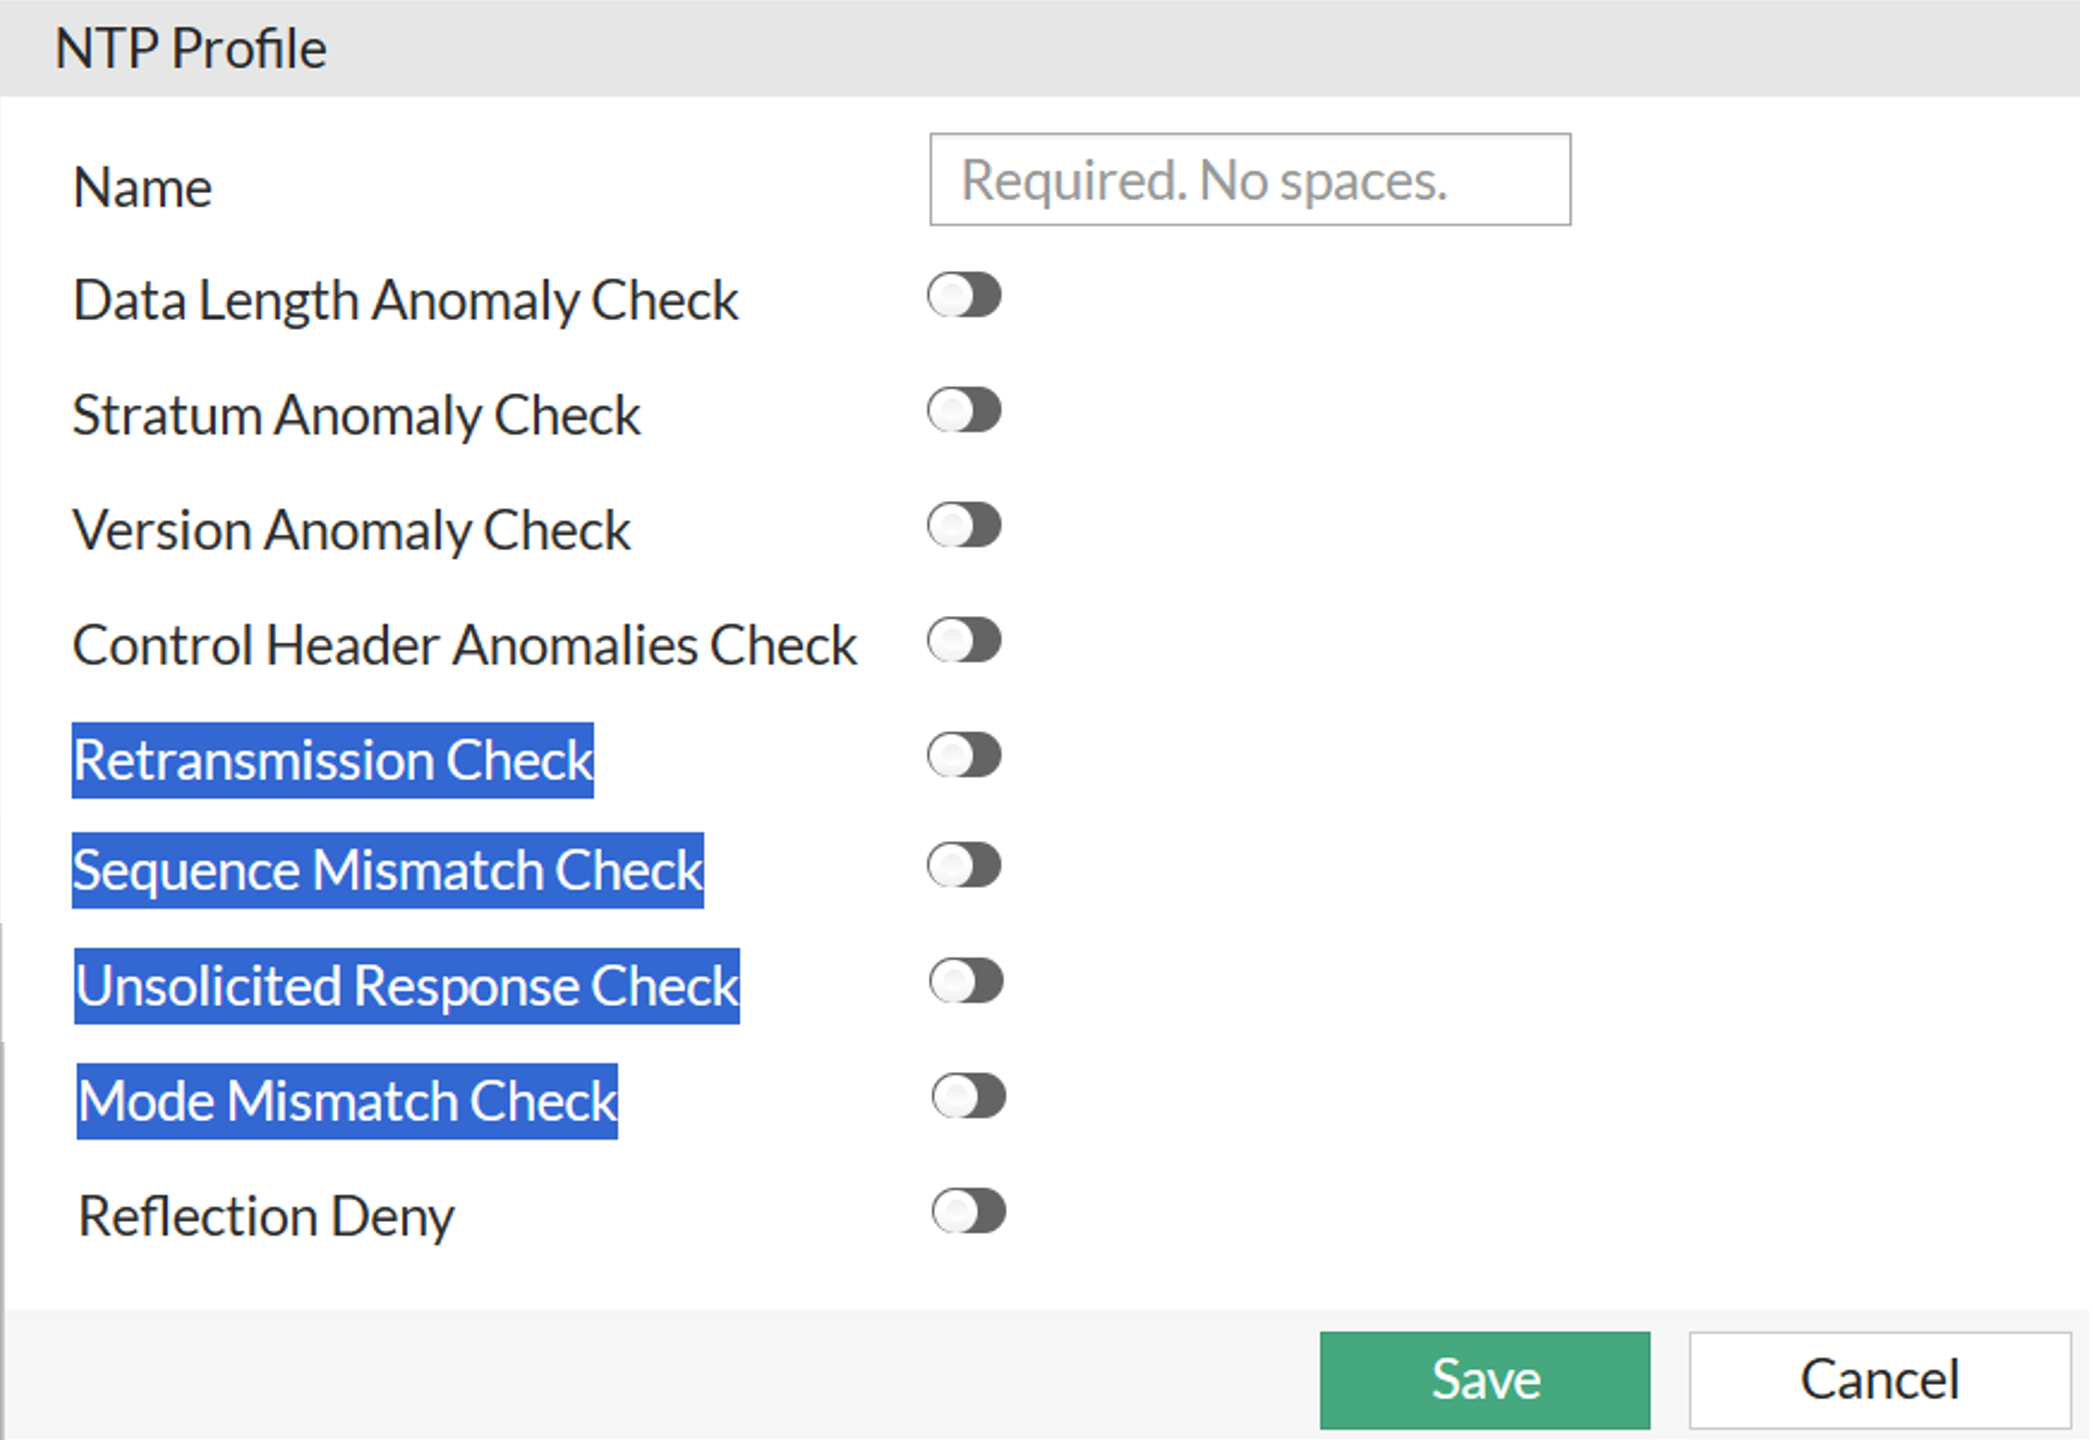Click the Retransmission Check highlighted label
The height and width of the screenshot is (1440, 2093).
(x=333, y=761)
